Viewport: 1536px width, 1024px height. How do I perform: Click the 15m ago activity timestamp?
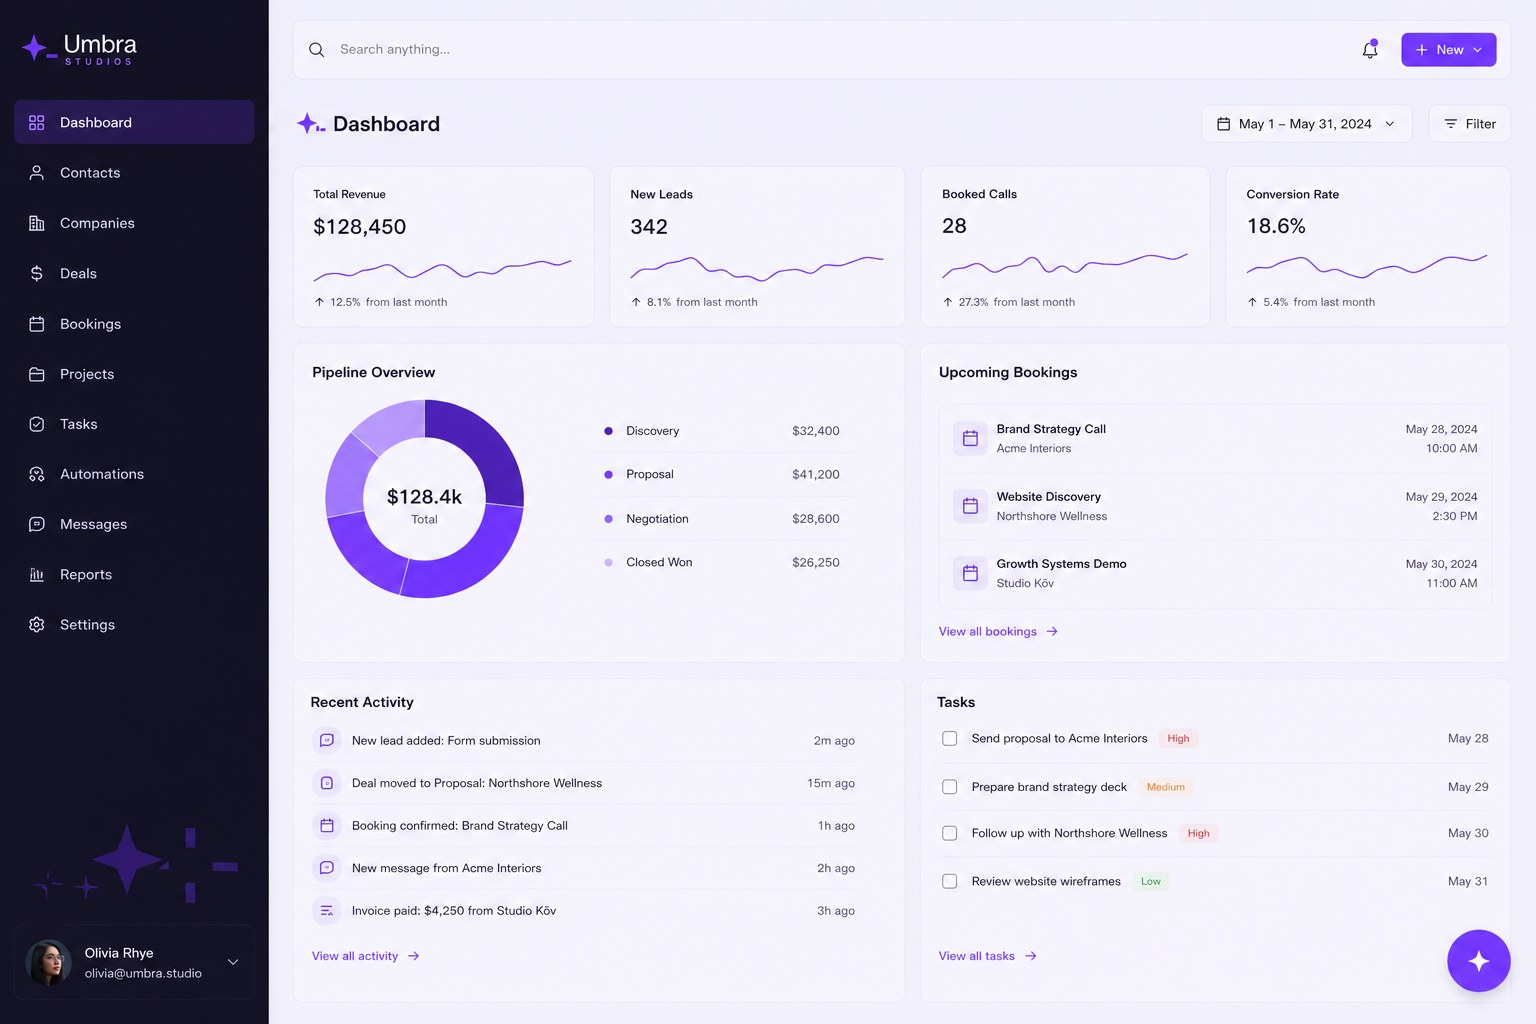(831, 783)
